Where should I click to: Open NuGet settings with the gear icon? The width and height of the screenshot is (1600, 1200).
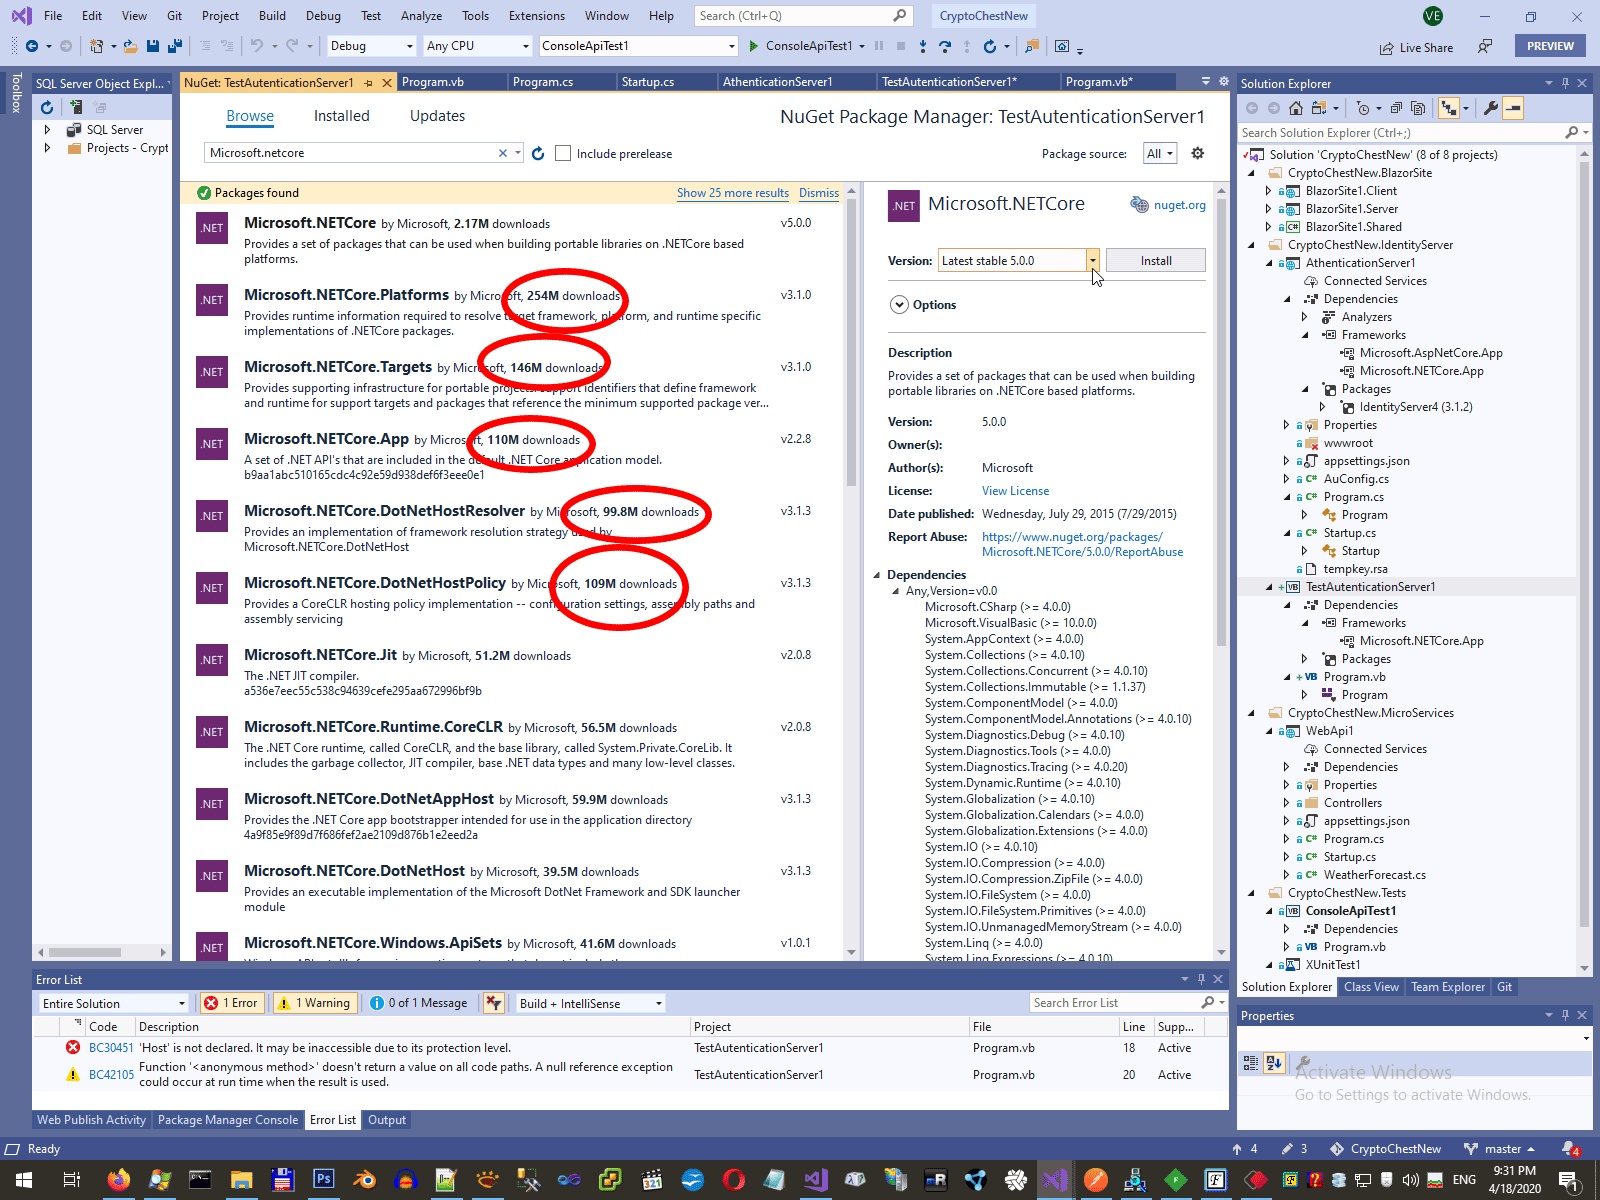[1198, 153]
